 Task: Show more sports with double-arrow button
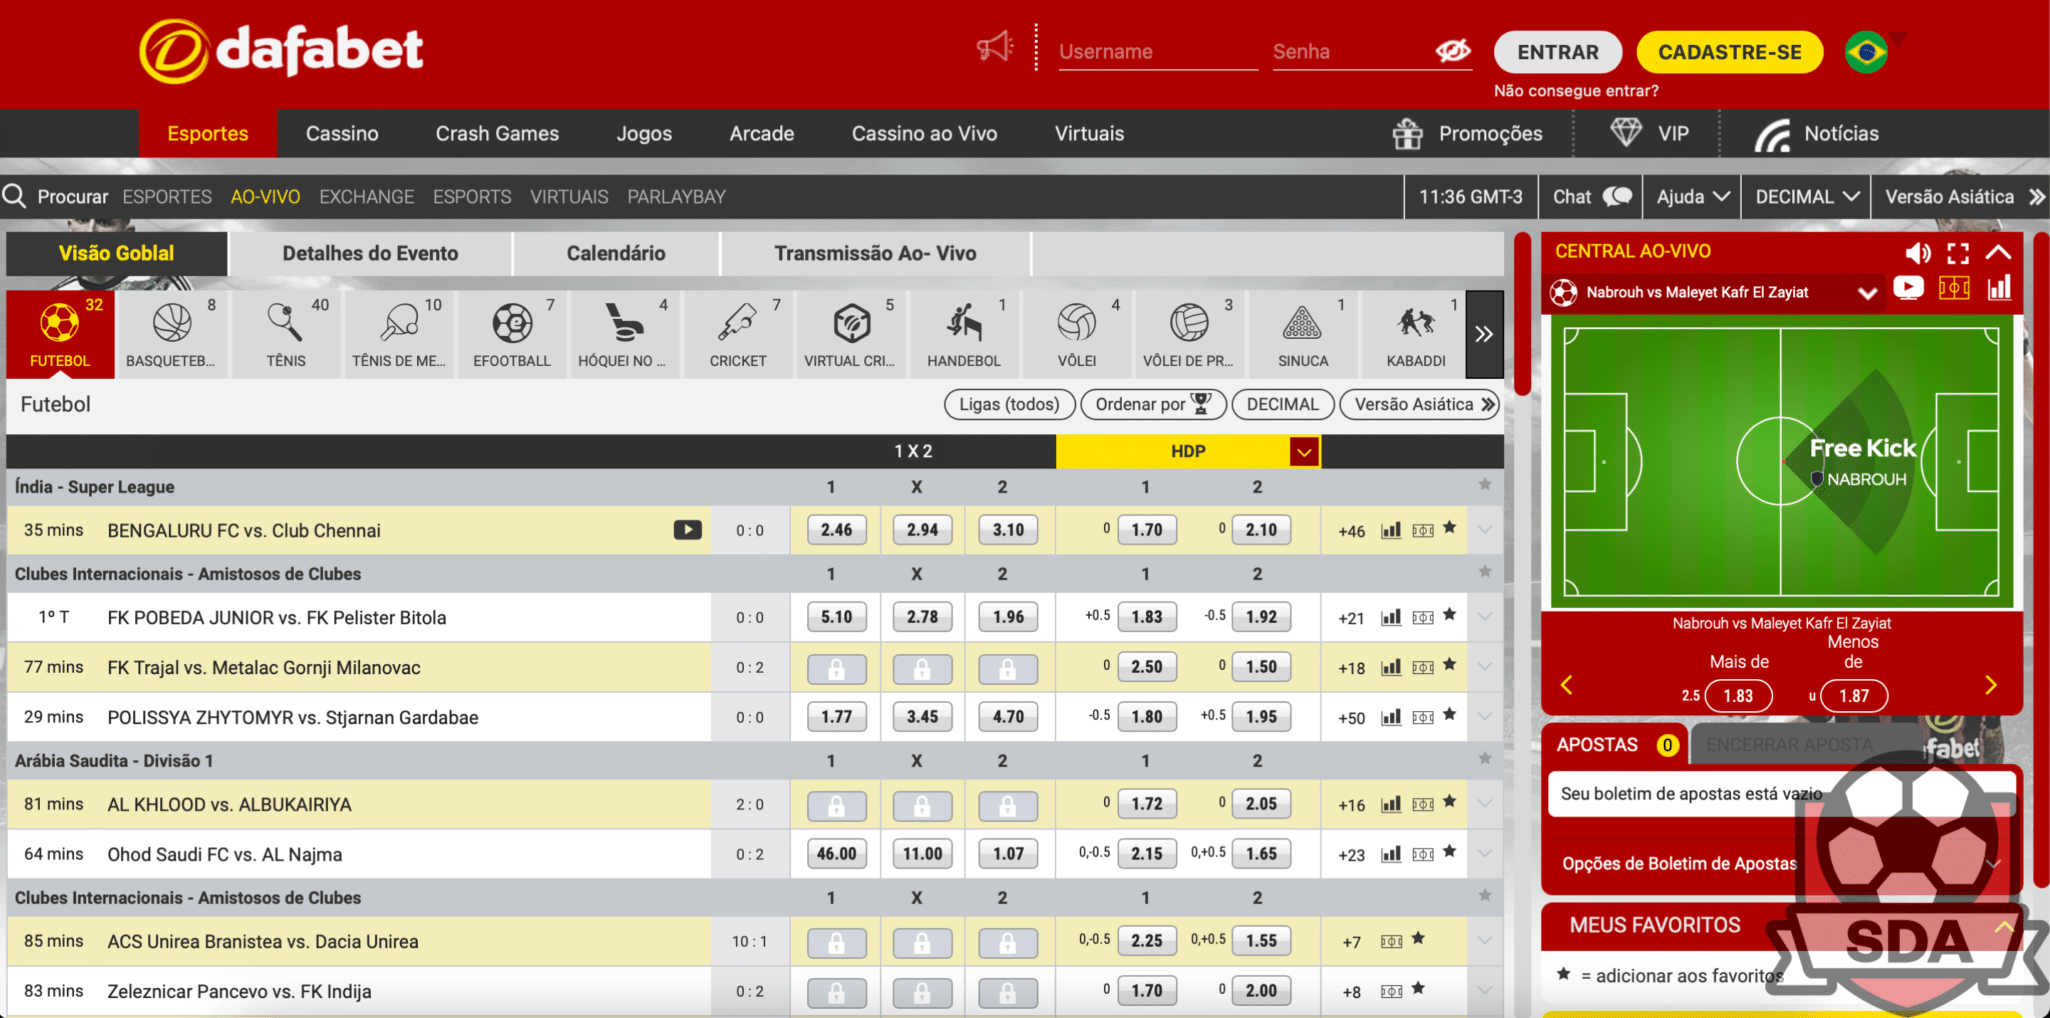tap(1484, 334)
